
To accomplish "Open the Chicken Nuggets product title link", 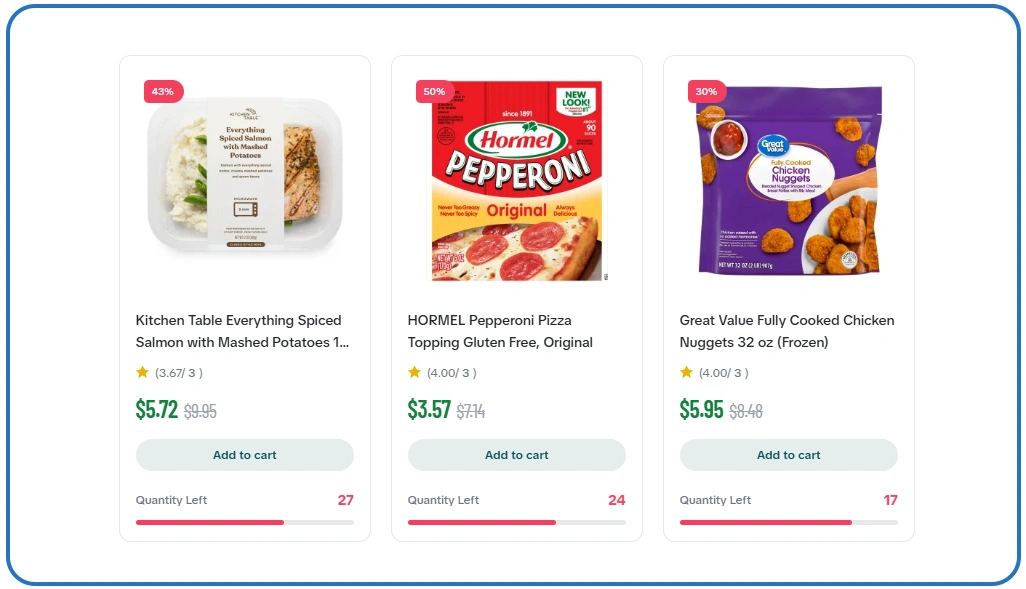I will pyautogui.click(x=786, y=331).
